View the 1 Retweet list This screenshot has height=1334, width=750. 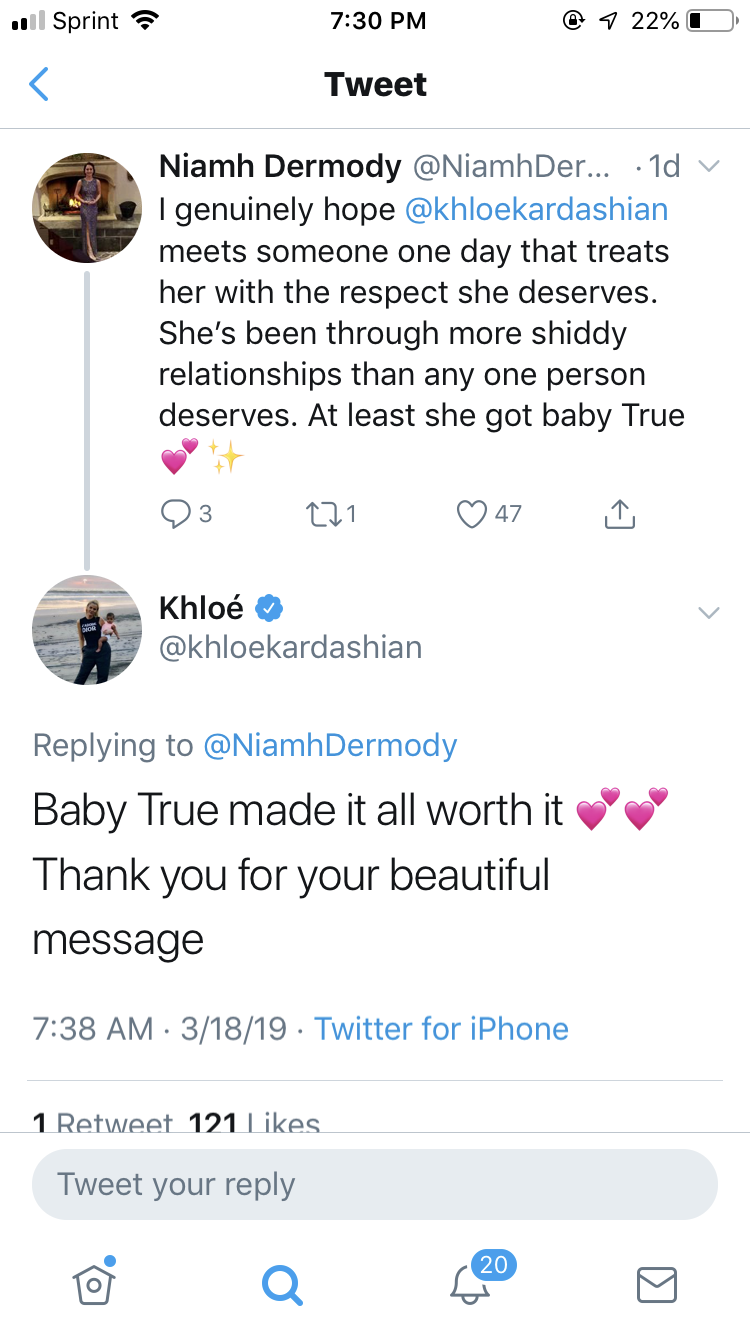tap(102, 1122)
